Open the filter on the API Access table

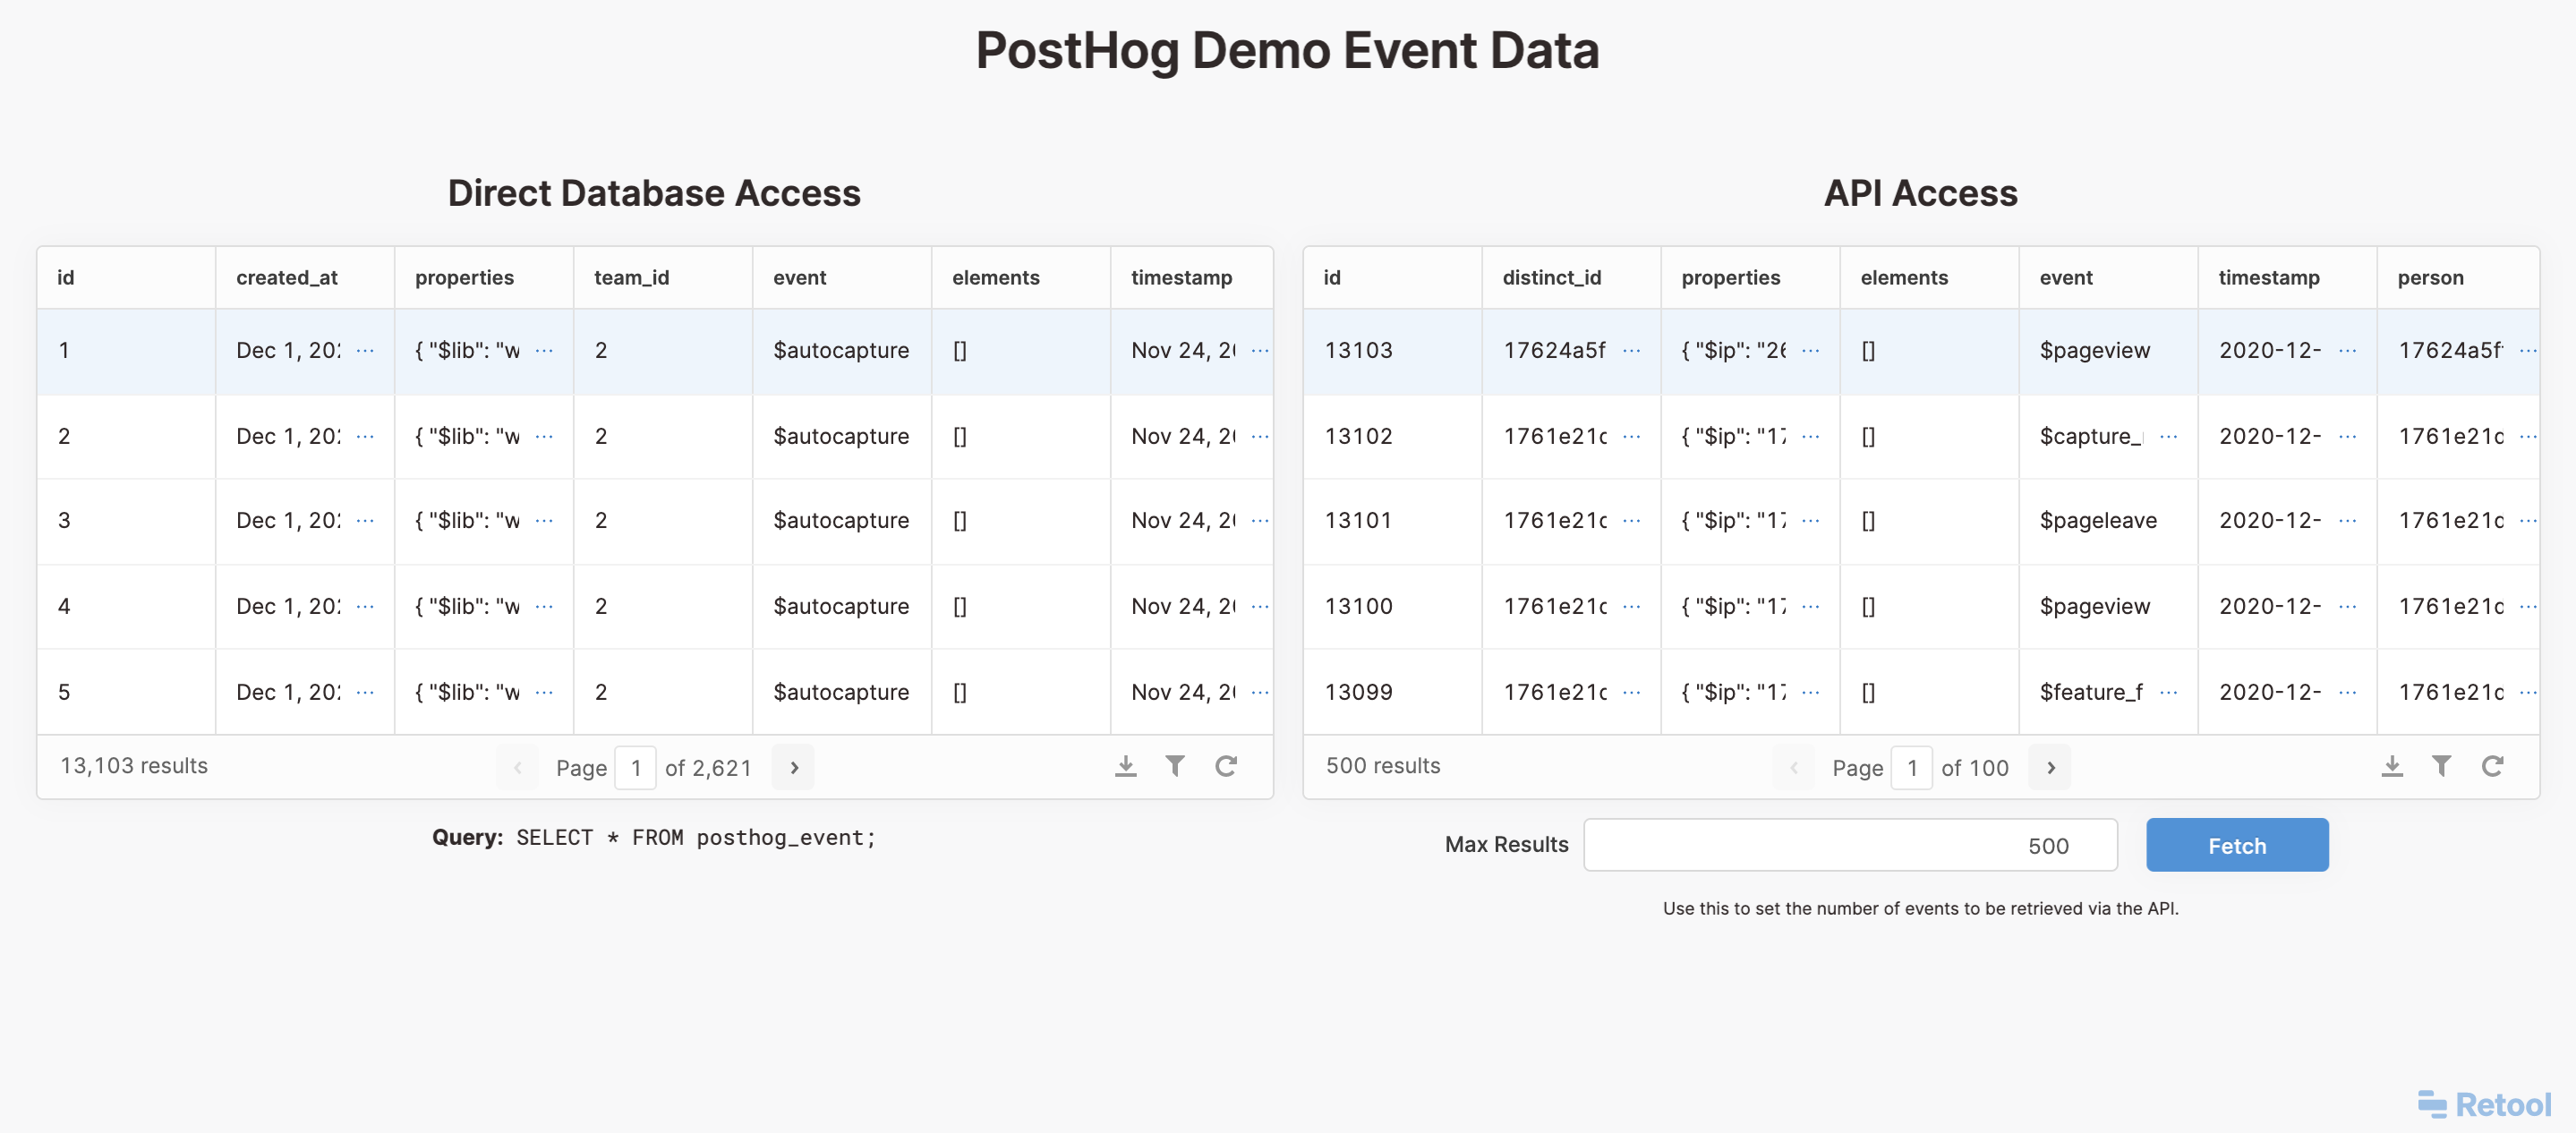(2442, 766)
